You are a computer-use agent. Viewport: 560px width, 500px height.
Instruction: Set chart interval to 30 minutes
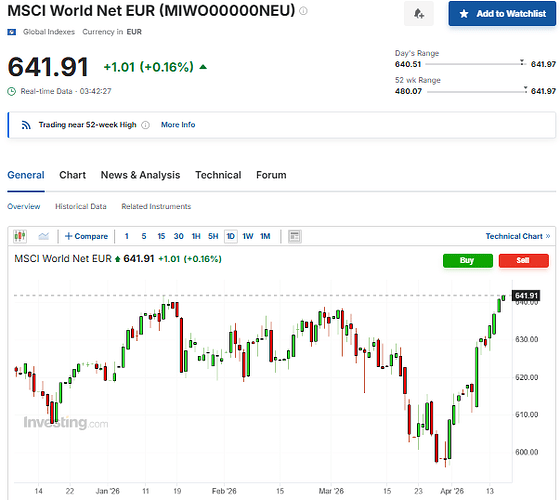click(x=179, y=236)
